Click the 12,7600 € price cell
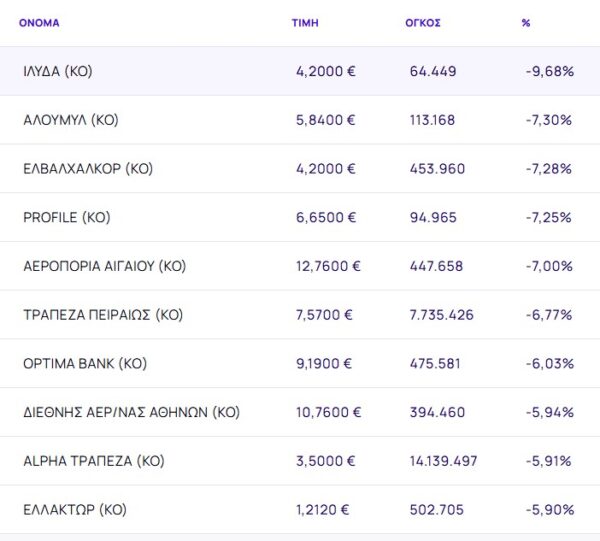Viewport: 600px width, 541px height. (328, 267)
